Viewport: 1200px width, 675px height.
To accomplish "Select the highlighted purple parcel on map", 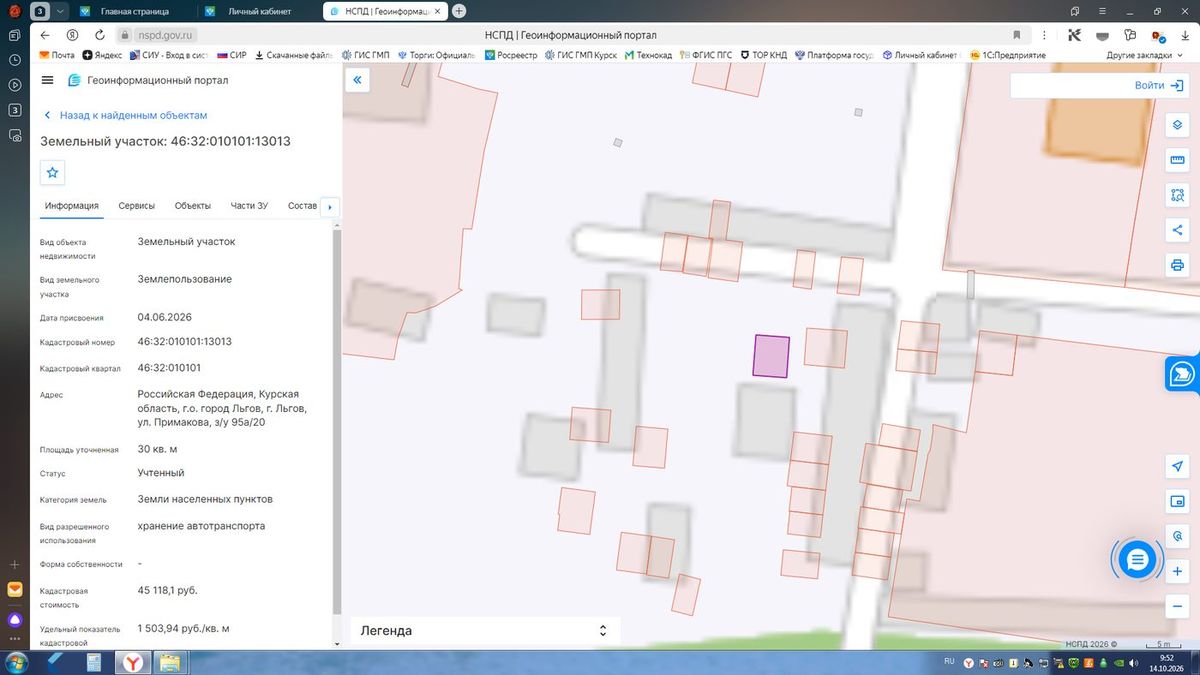I will click(x=771, y=356).
